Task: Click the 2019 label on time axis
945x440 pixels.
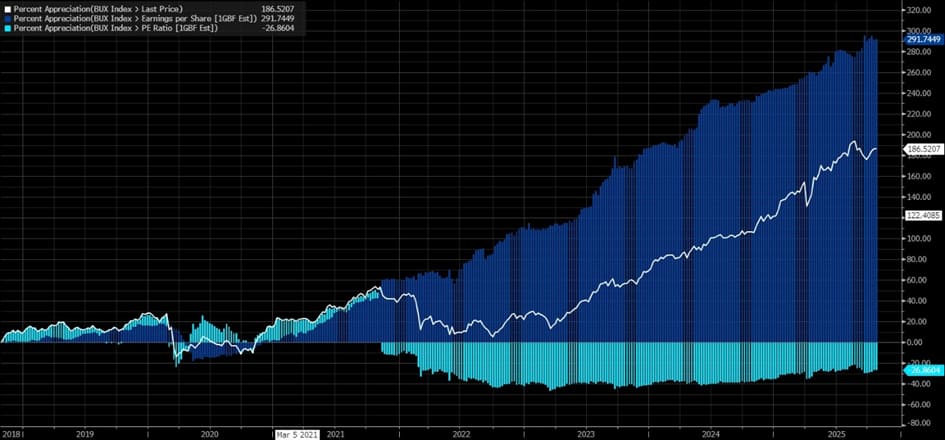Action: [x=84, y=435]
